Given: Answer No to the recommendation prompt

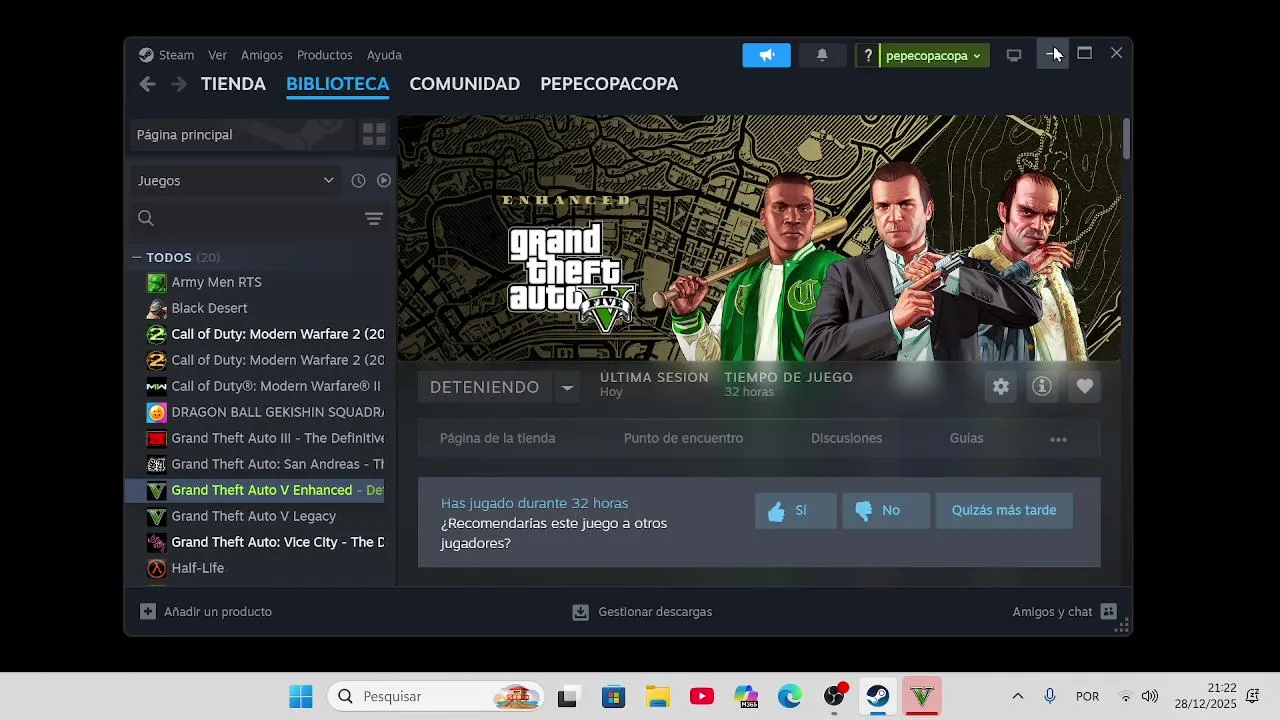Looking at the screenshot, I should (885, 510).
